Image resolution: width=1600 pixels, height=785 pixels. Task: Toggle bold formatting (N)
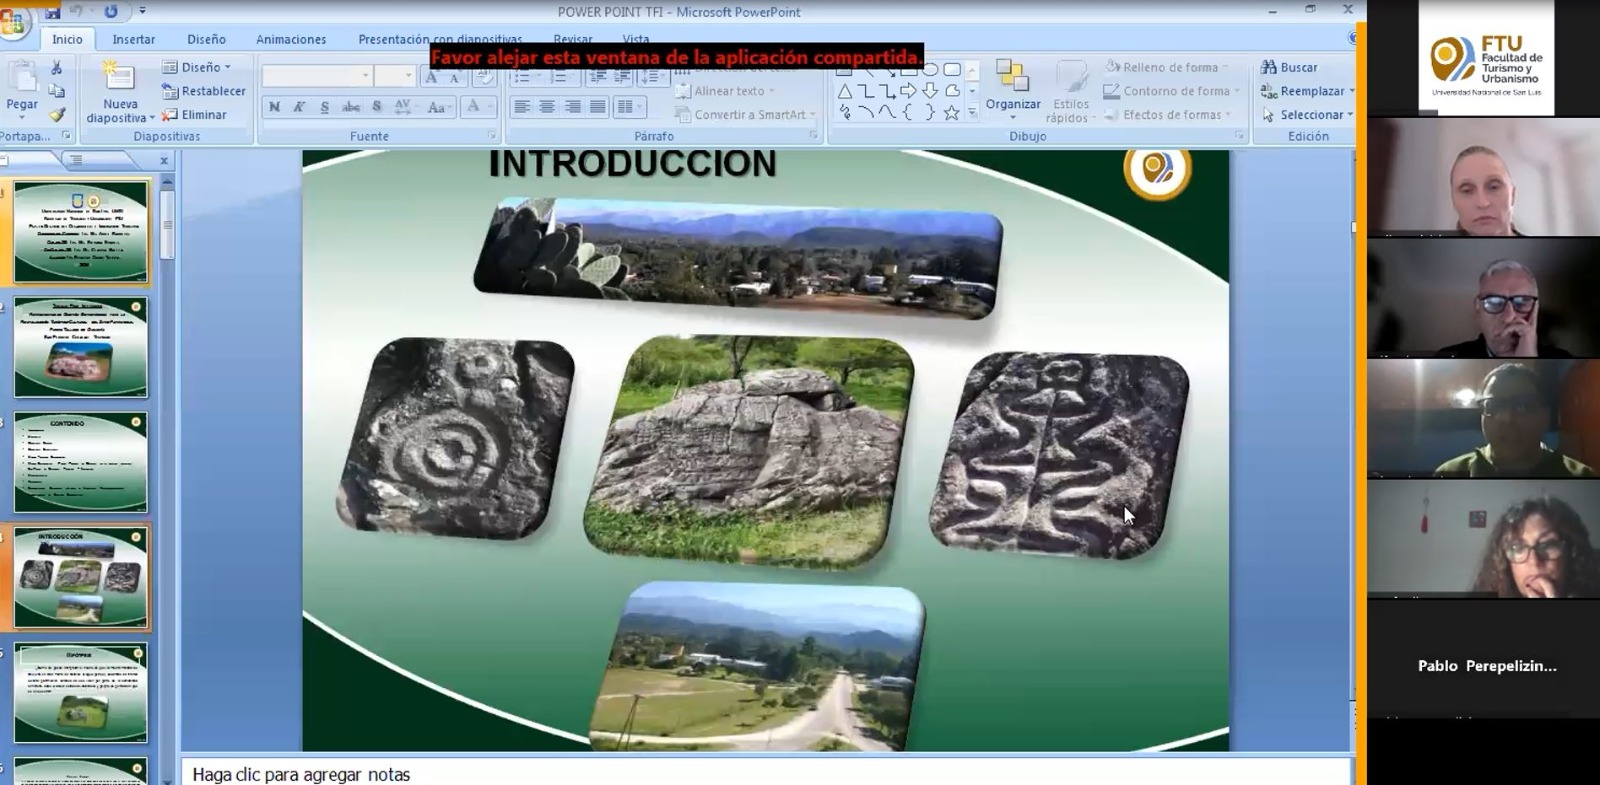pyautogui.click(x=274, y=107)
